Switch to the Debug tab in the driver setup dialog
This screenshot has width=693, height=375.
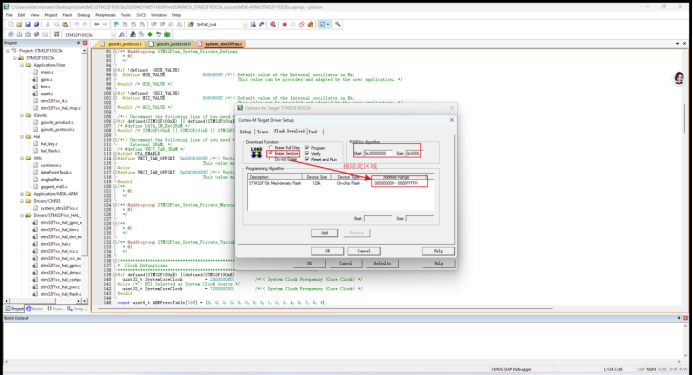[x=245, y=131]
